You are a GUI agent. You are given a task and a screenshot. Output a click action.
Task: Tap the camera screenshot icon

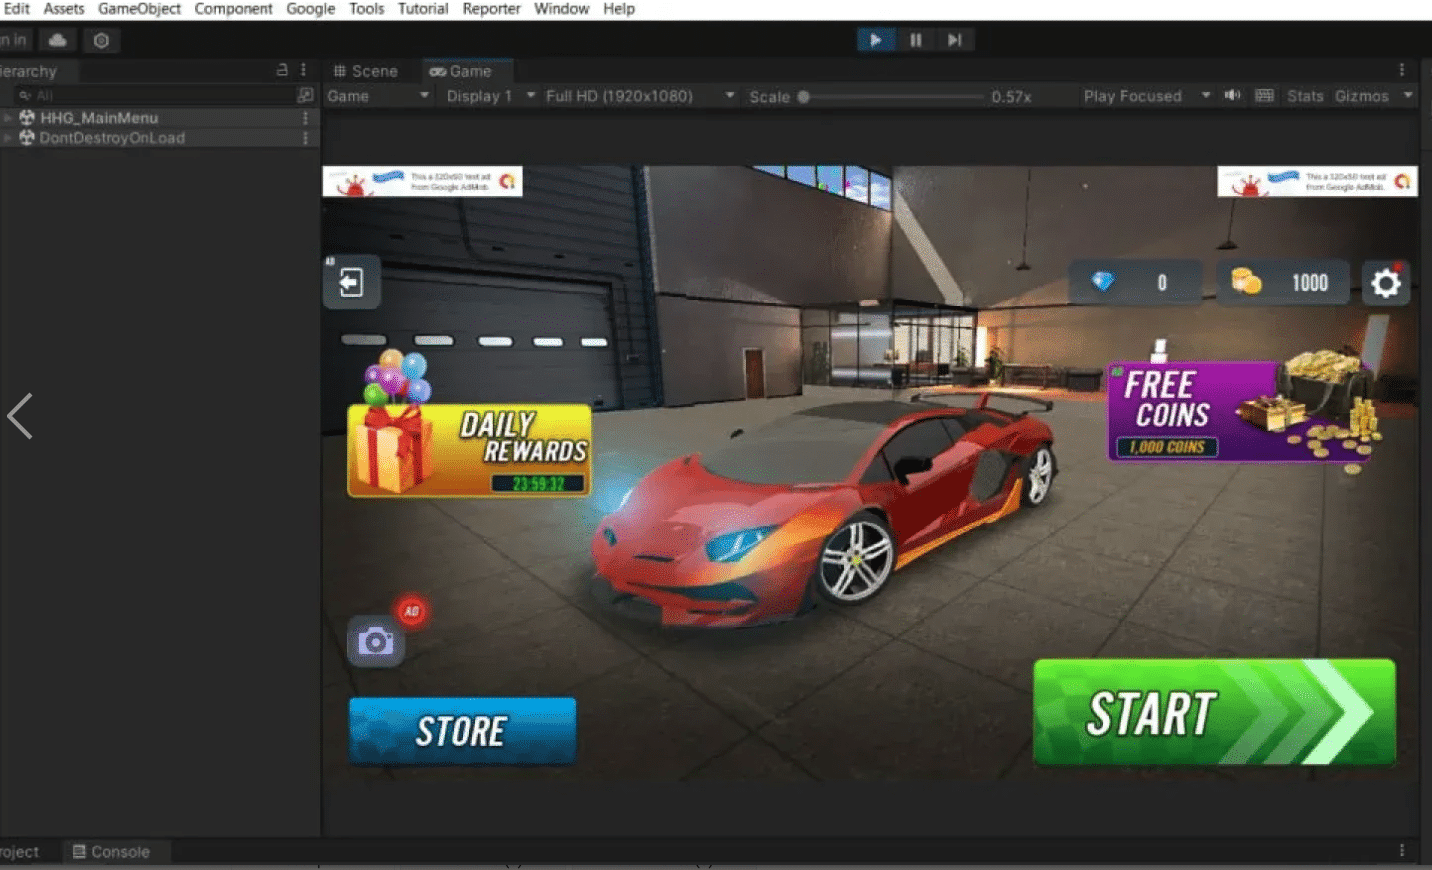375,642
